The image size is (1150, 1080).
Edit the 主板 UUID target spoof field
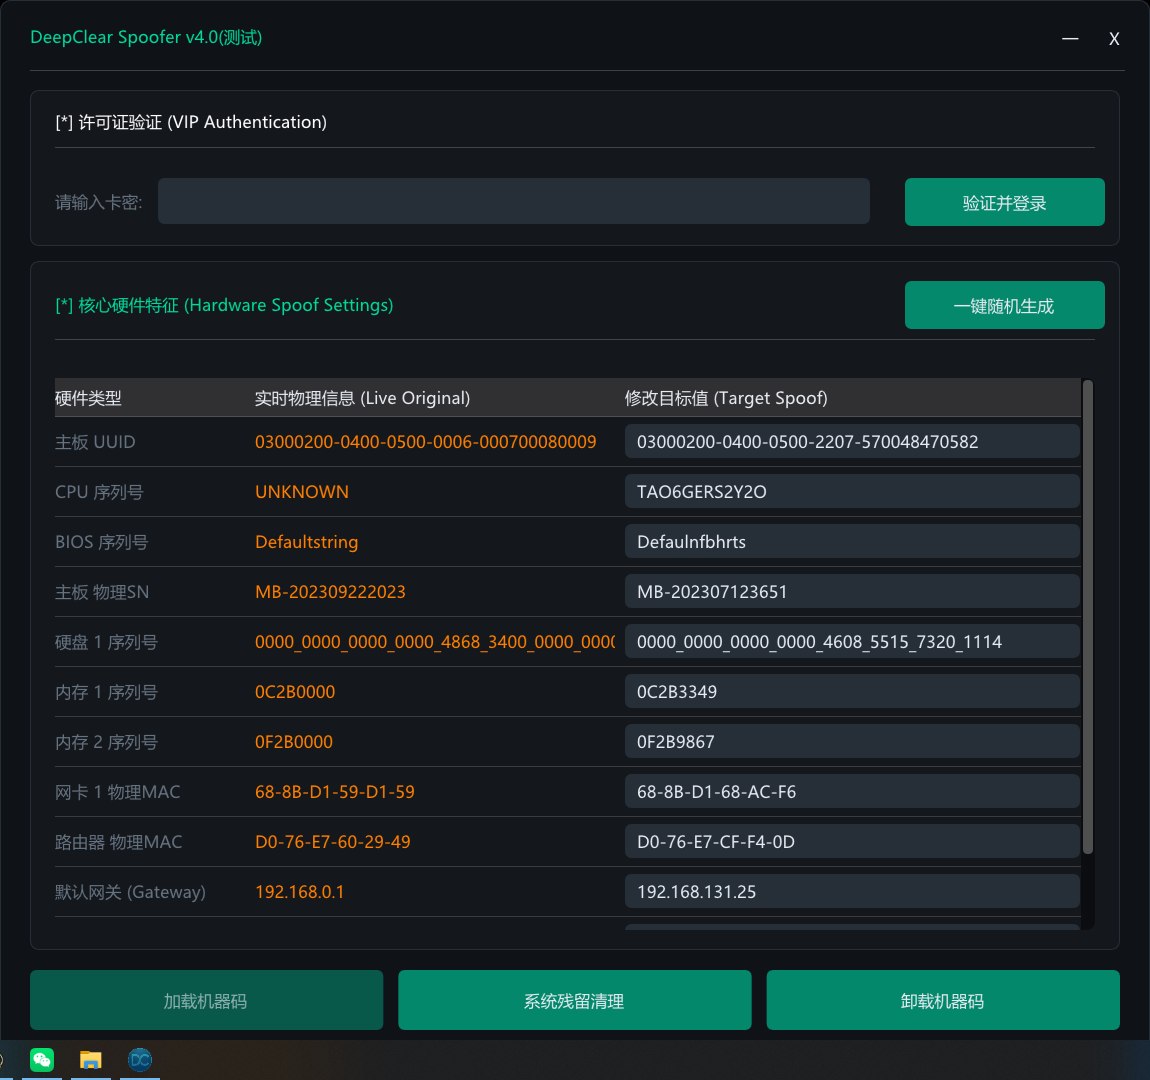851,441
